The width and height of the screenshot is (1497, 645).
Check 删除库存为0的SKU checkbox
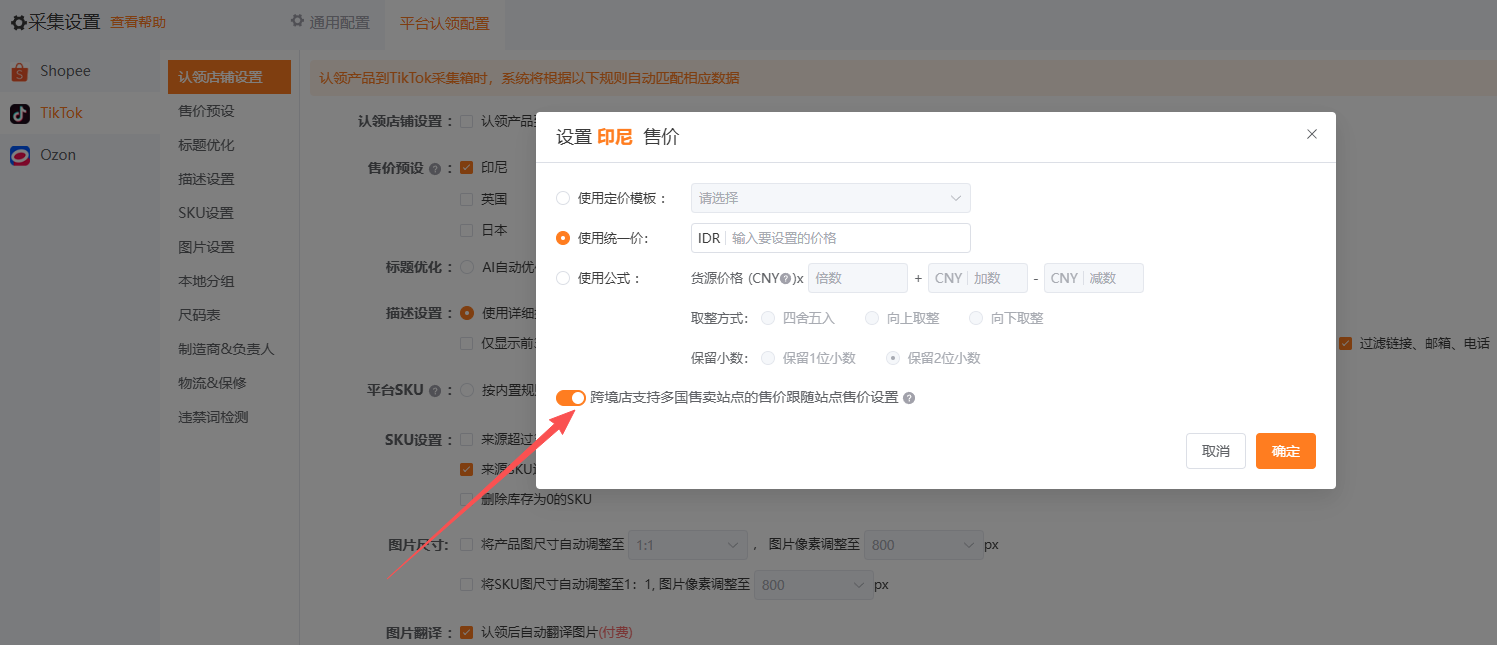pos(466,499)
